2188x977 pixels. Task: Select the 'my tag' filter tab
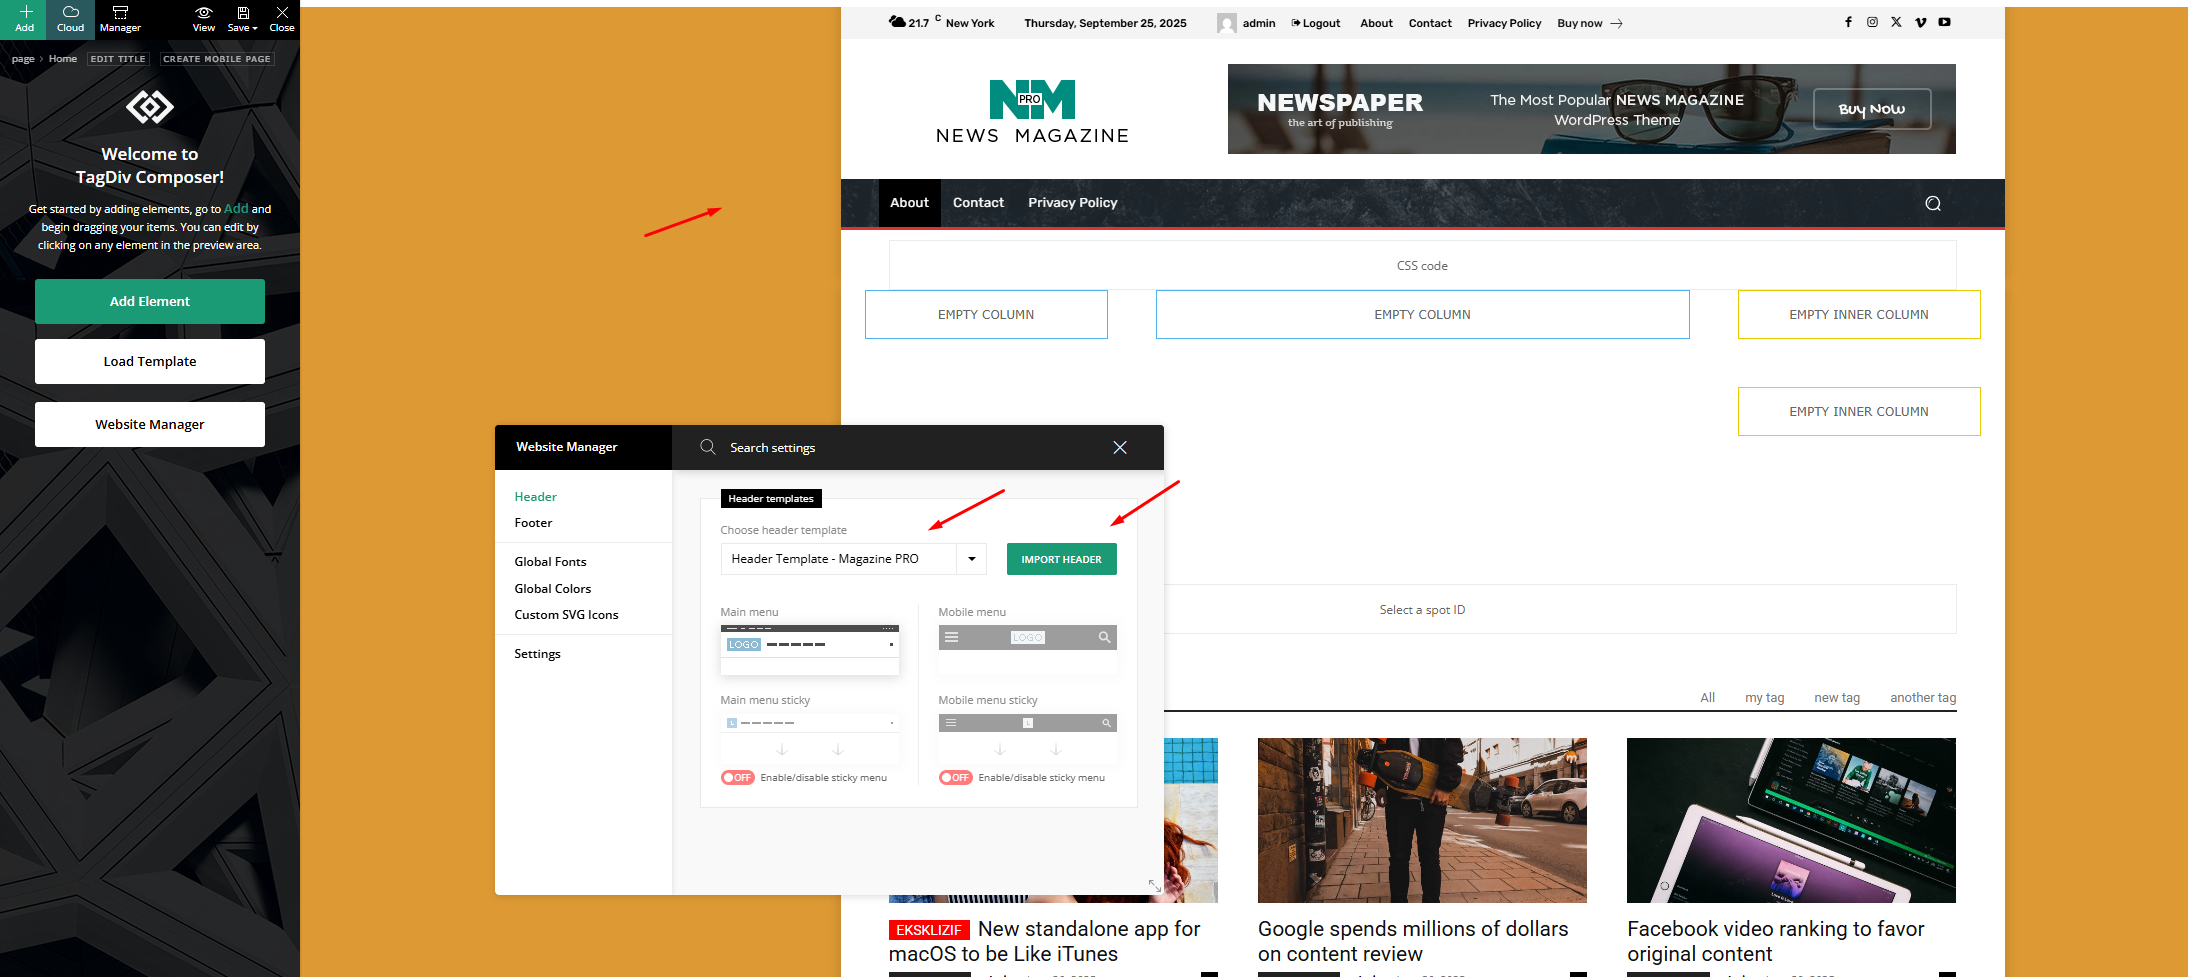coord(1765,698)
